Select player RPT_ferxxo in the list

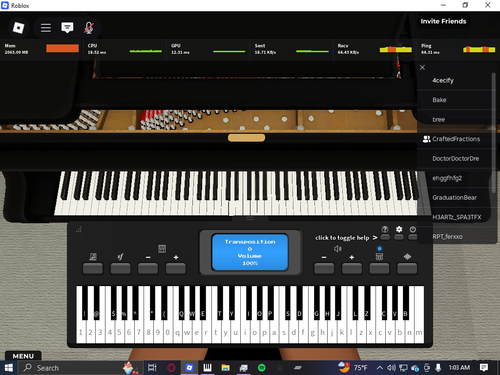click(x=455, y=237)
